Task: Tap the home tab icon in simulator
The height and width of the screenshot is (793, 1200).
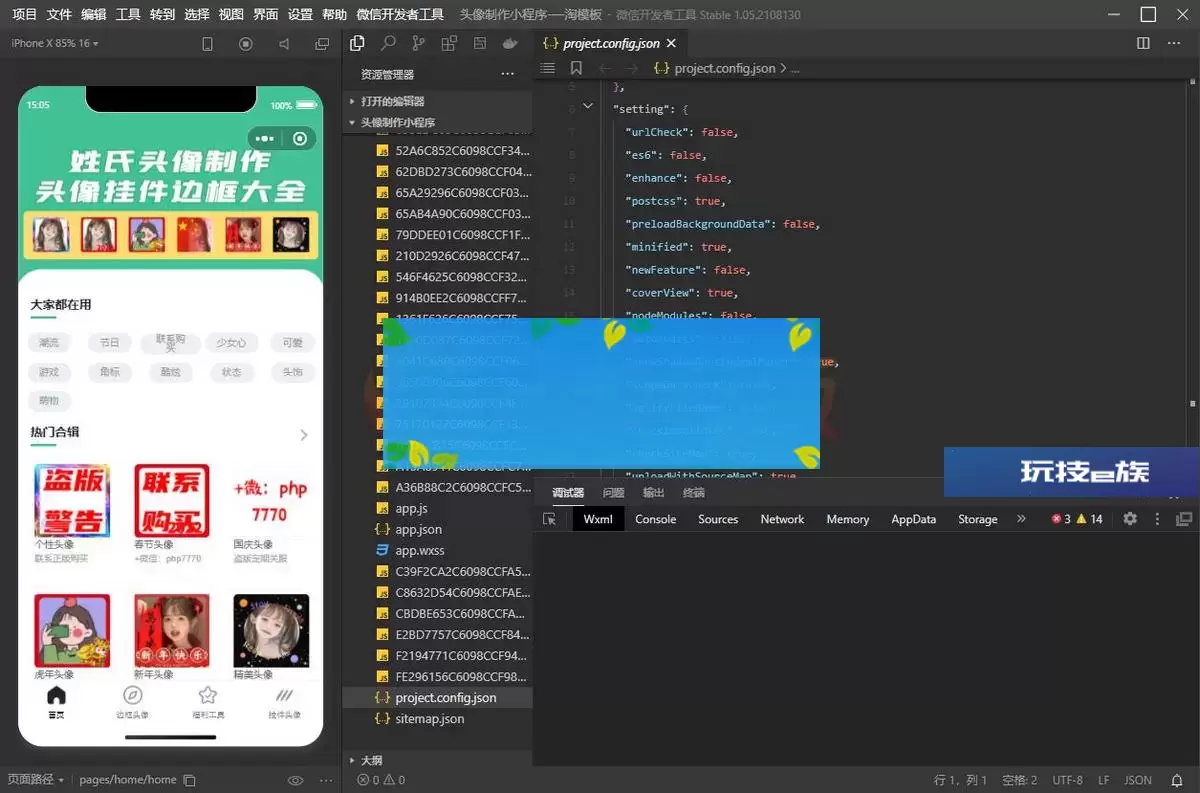Action: (x=57, y=696)
